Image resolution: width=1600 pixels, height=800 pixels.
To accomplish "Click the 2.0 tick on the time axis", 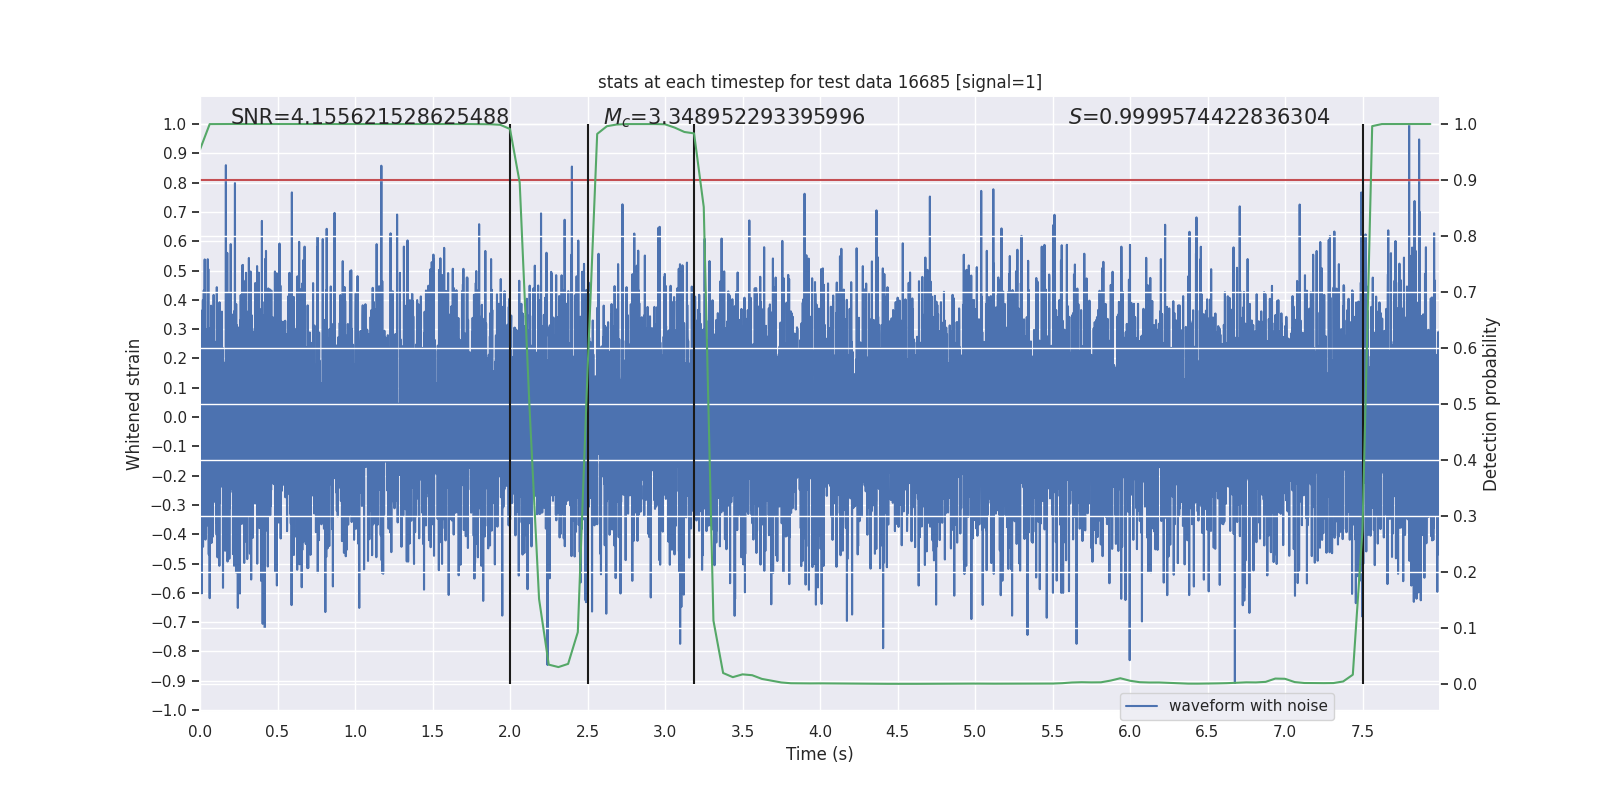I will [x=510, y=731].
